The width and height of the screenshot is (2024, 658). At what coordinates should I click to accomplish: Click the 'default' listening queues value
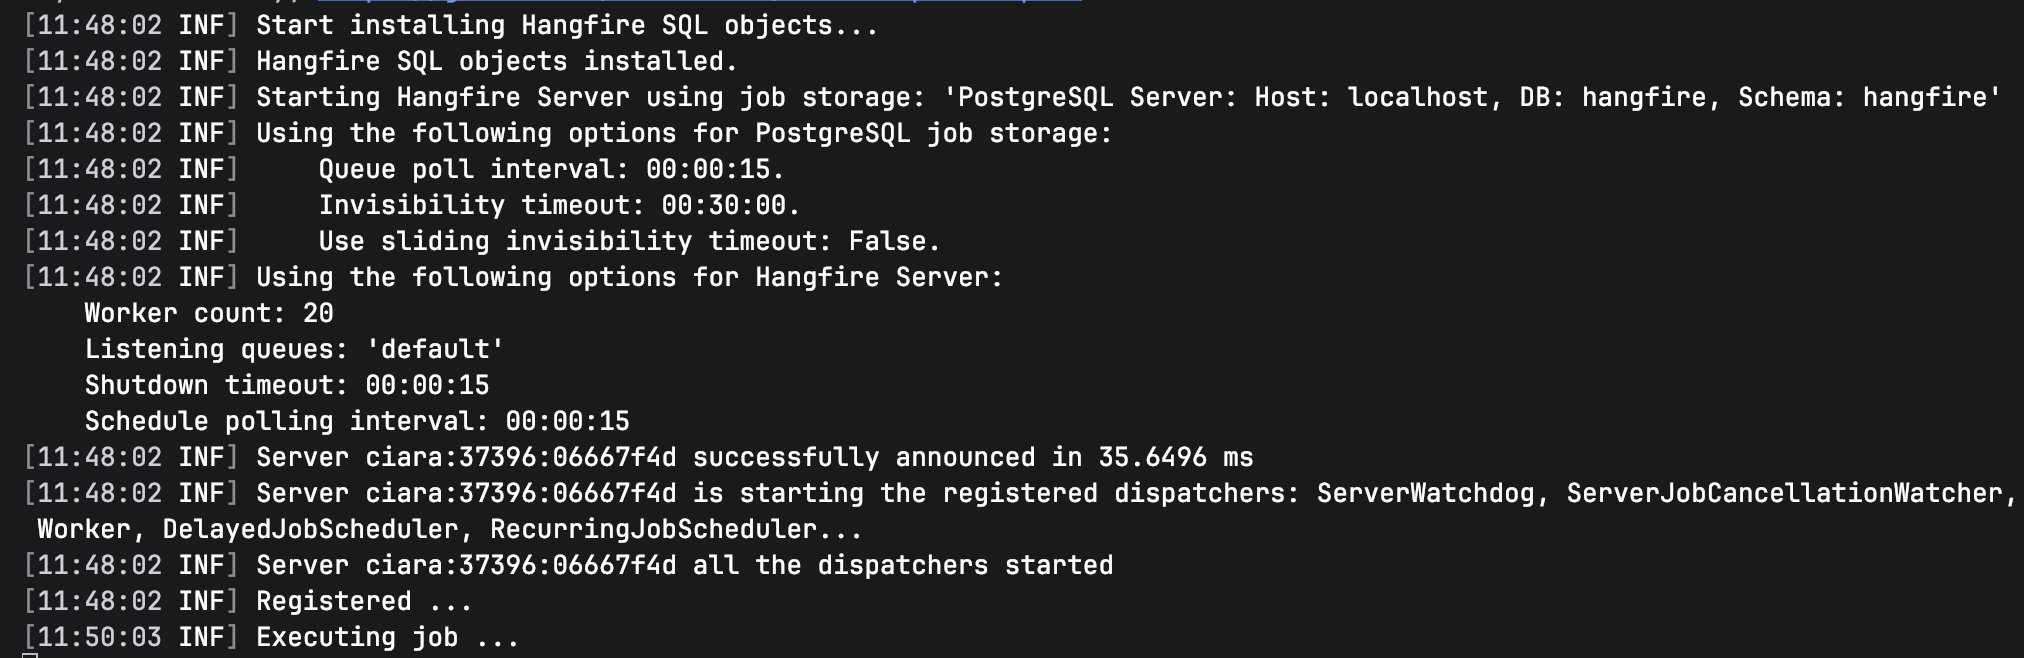435,349
